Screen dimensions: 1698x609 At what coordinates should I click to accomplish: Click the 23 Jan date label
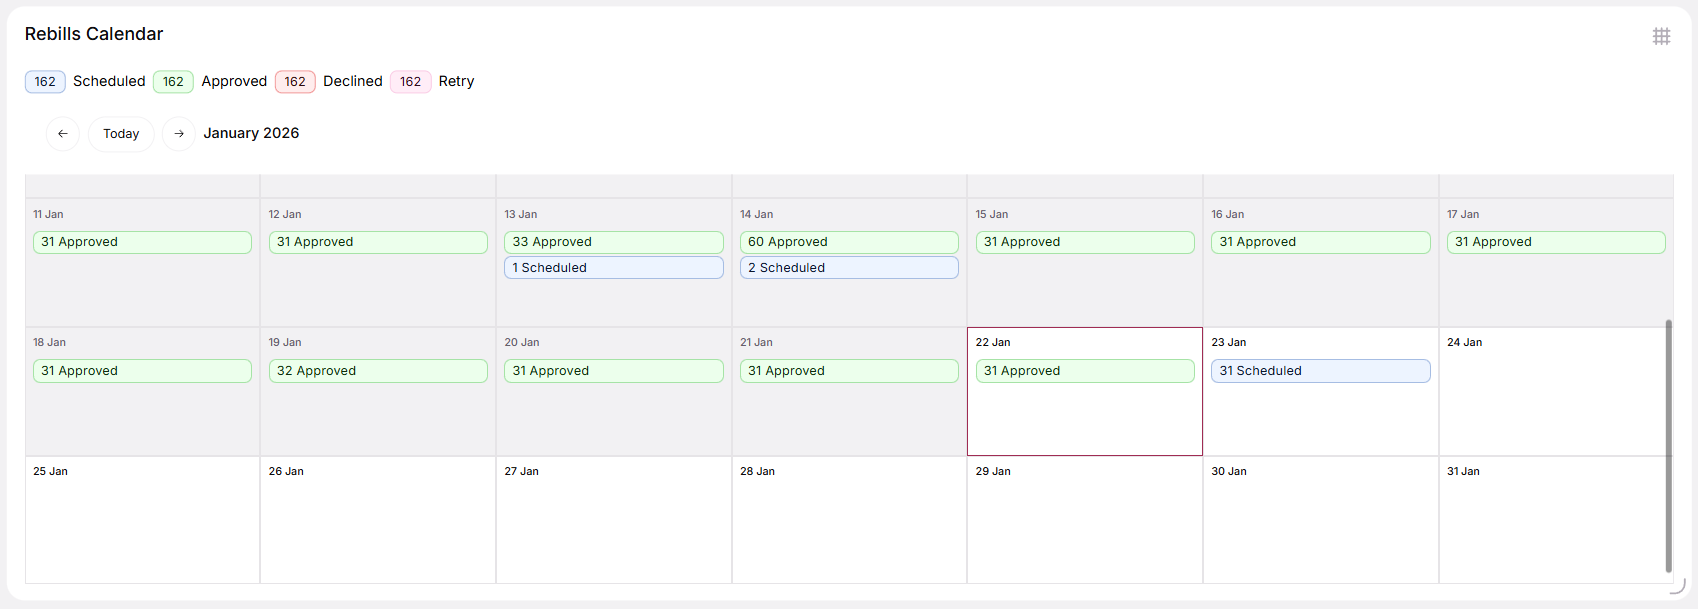pyautogui.click(x=1229, y=342)
